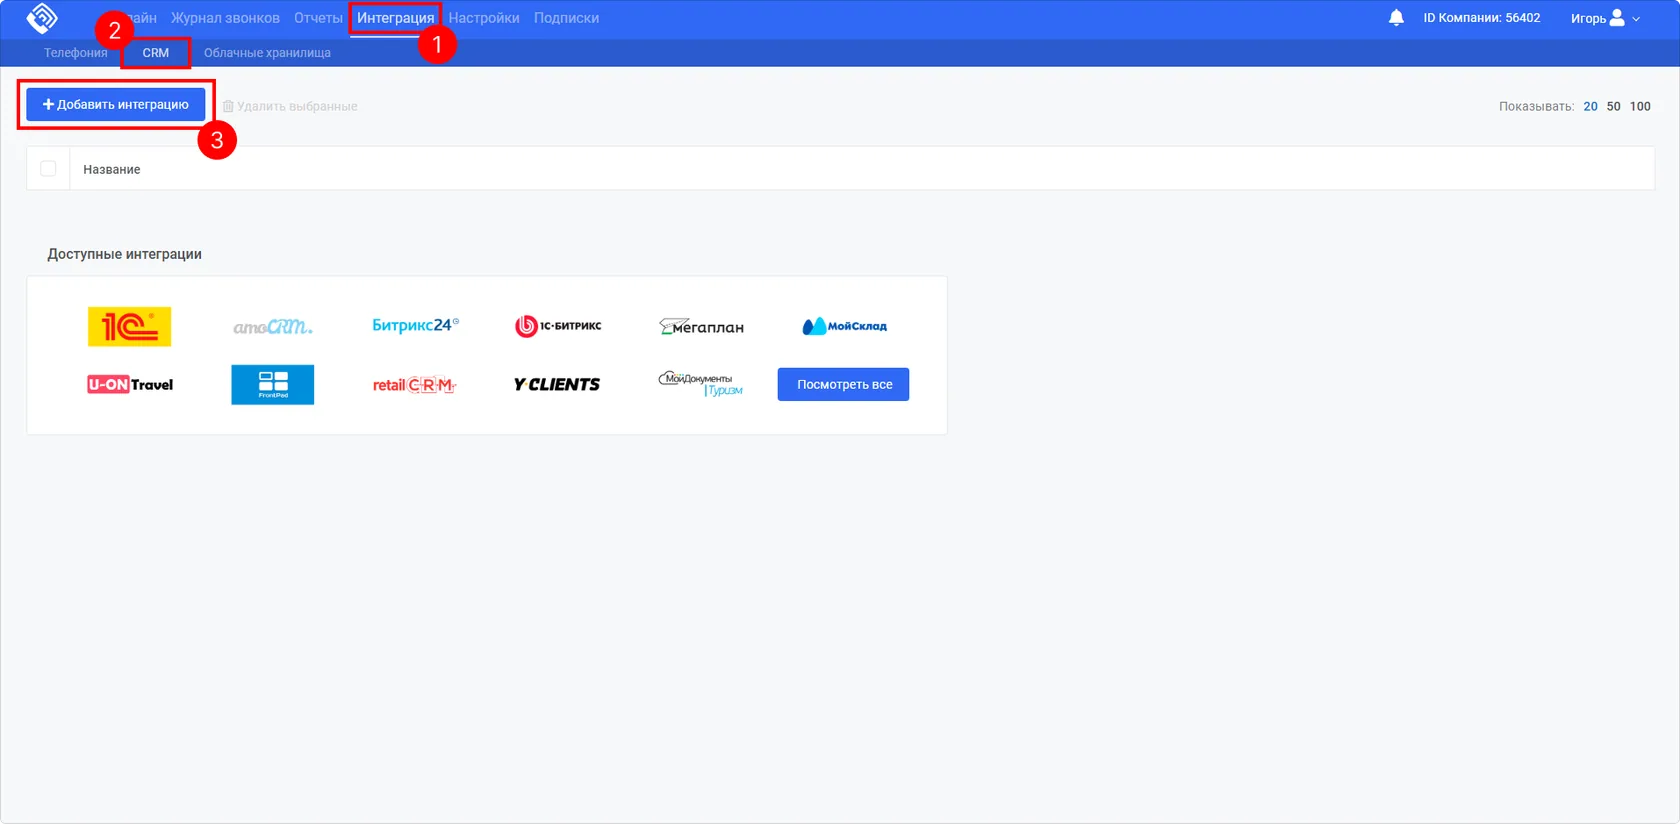The height and width of the screenshot is (824, 1680).
Task: Click the Добавить интеграцию button
Action: (116, 104)
